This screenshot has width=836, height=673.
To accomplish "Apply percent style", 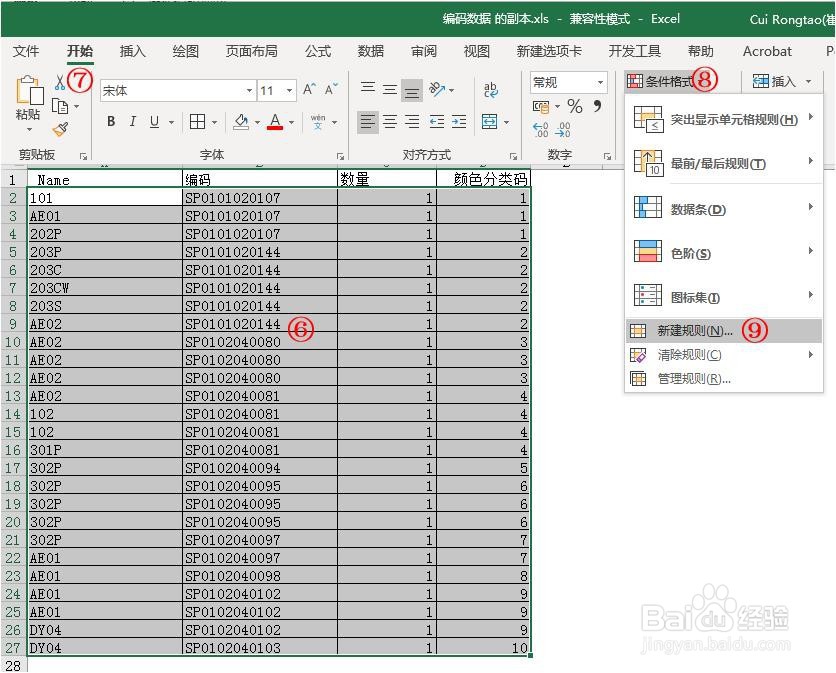I will click(x=575, y=106).
